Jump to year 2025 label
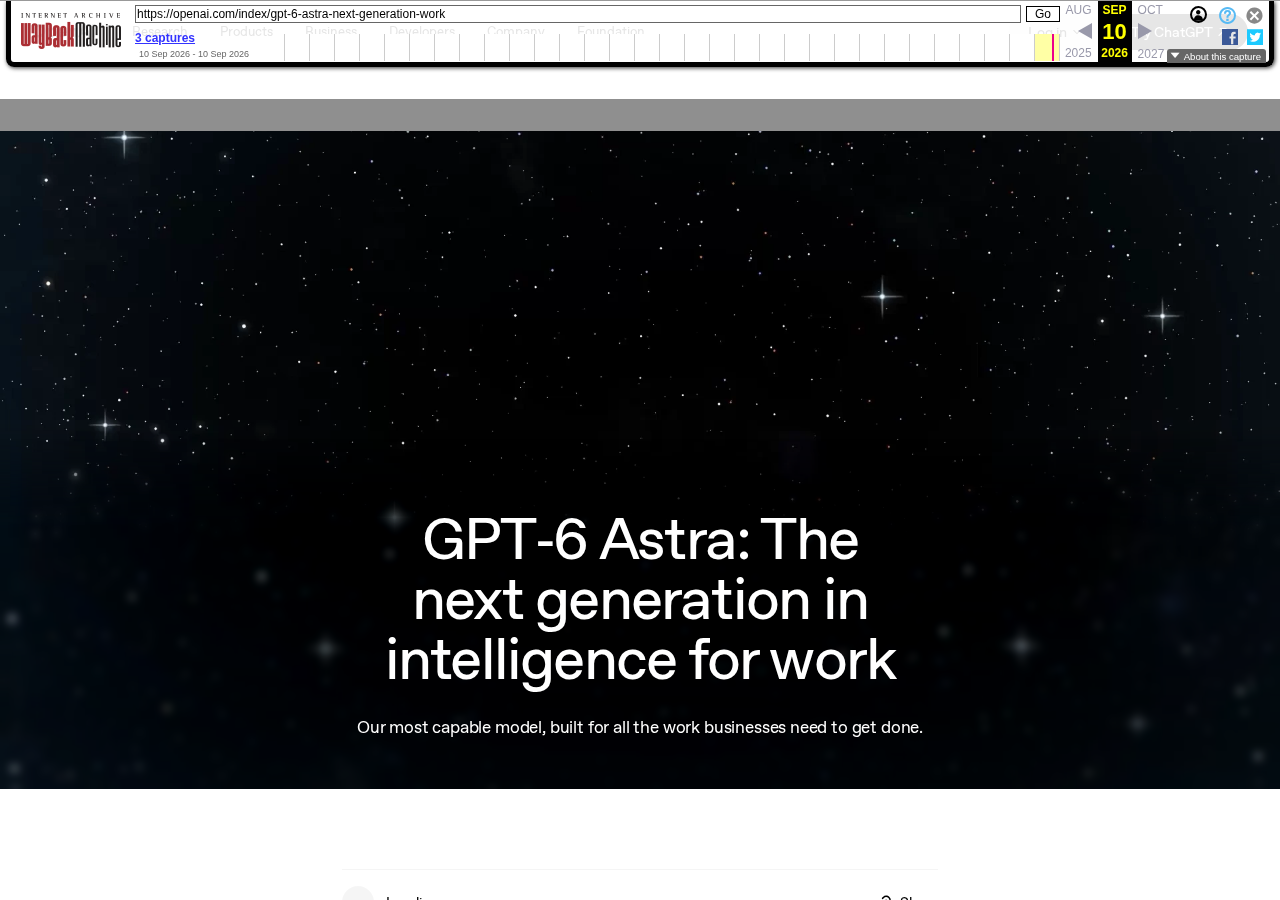The height and width of the screenshot is (900, 1280). (x=1078, y=53)
